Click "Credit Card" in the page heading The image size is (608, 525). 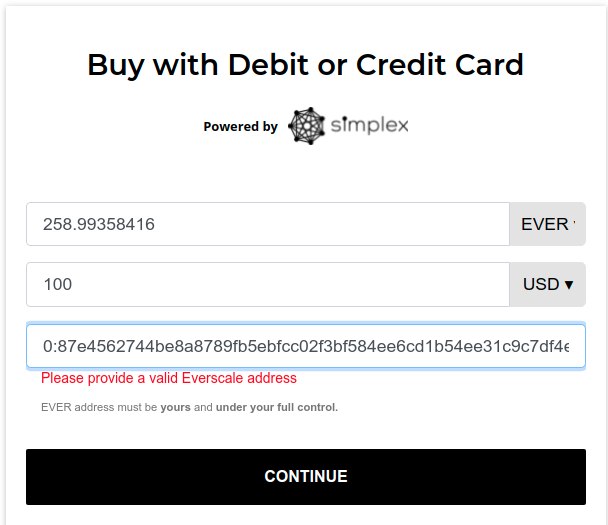pyautogui.click(x=438, y=65)
